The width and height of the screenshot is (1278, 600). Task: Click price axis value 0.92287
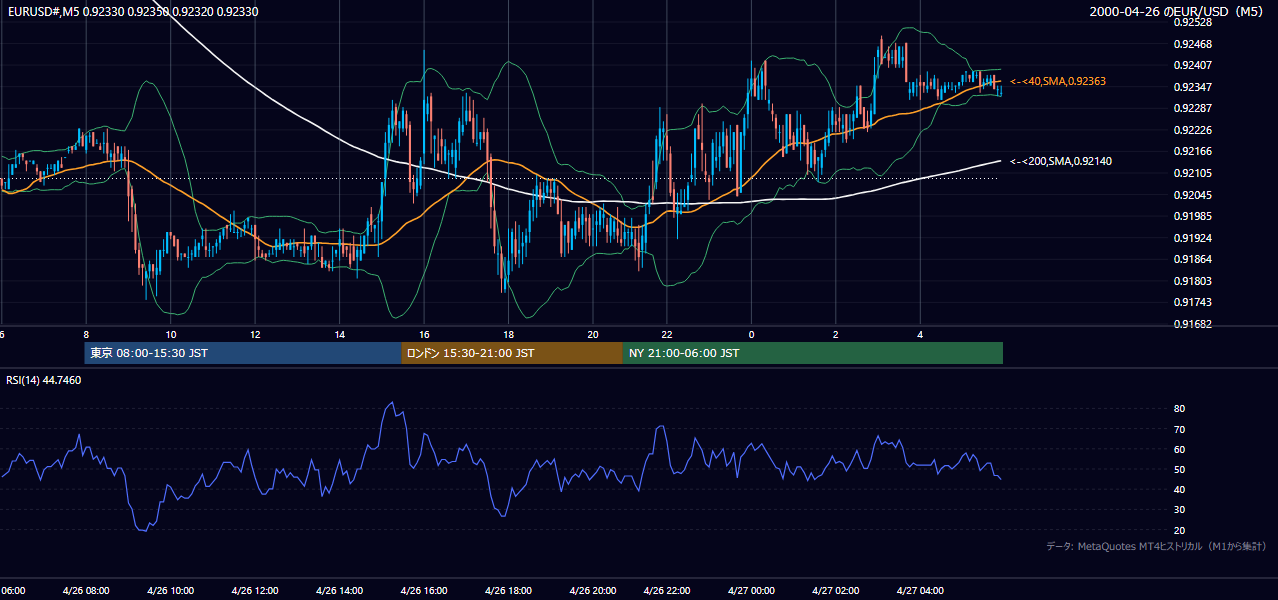[1194, 108]
